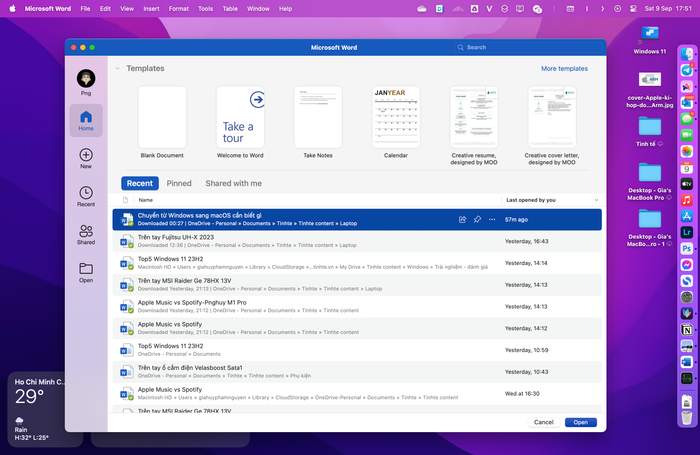The image size is (700, 455).
Task: Click the Cancel button
Action: click(543, 422)
